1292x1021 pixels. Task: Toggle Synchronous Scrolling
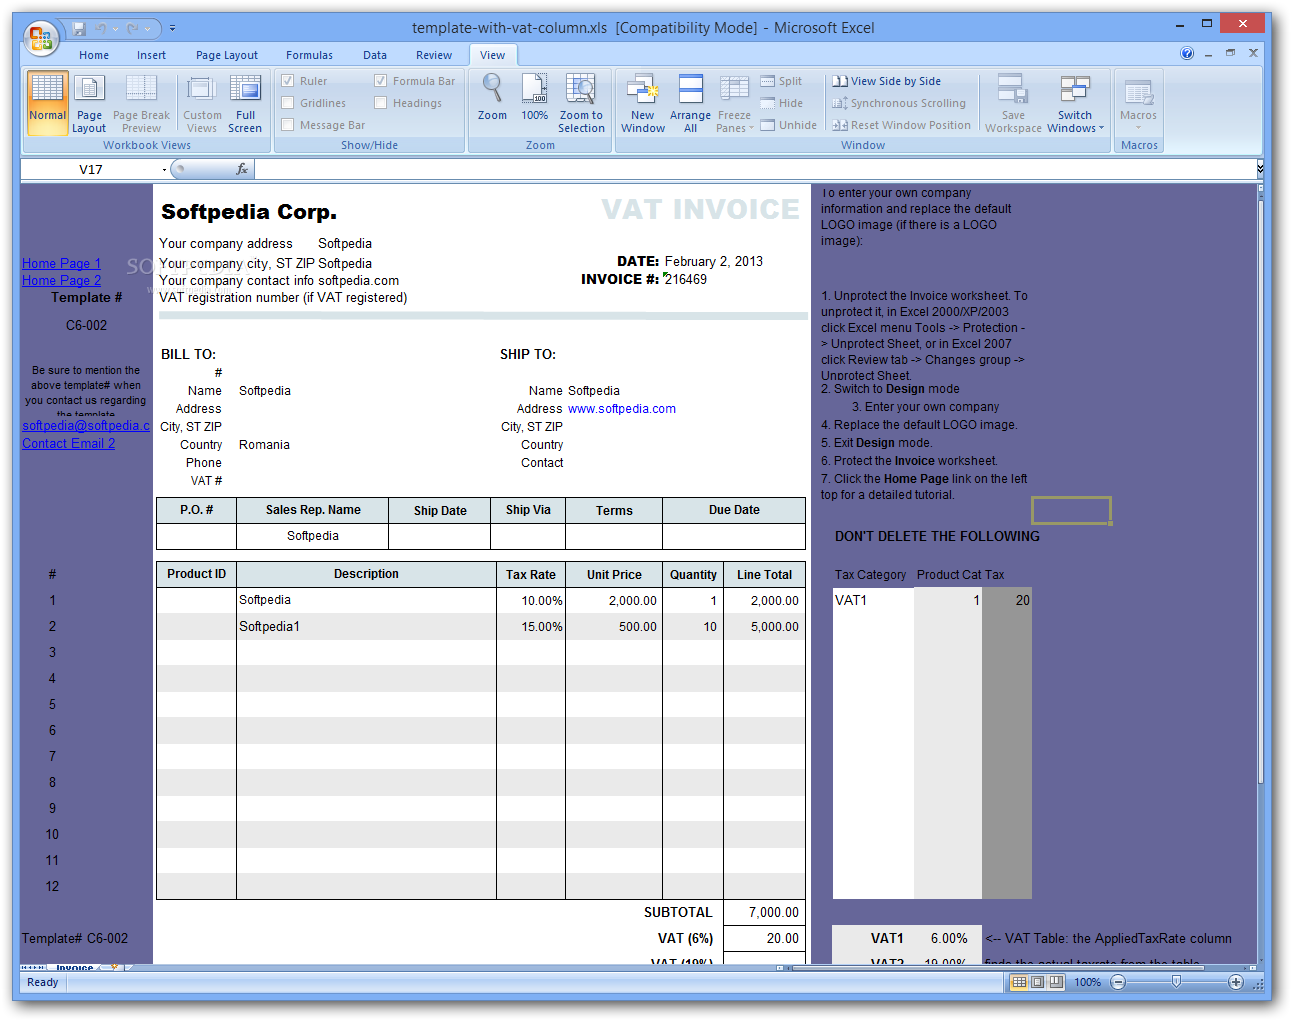(x=899, y=103)
